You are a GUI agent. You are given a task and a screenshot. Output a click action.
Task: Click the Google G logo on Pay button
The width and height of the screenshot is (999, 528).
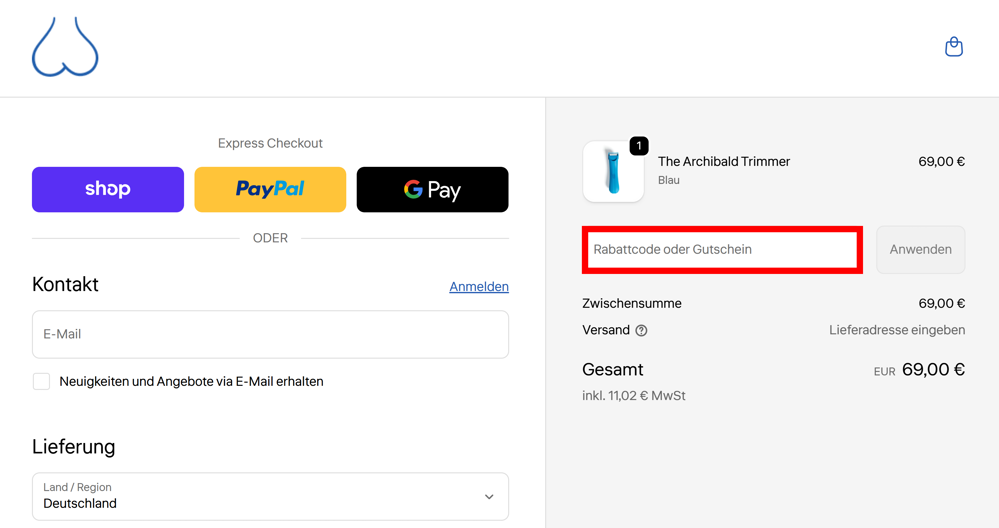click(x=413, y=189)
